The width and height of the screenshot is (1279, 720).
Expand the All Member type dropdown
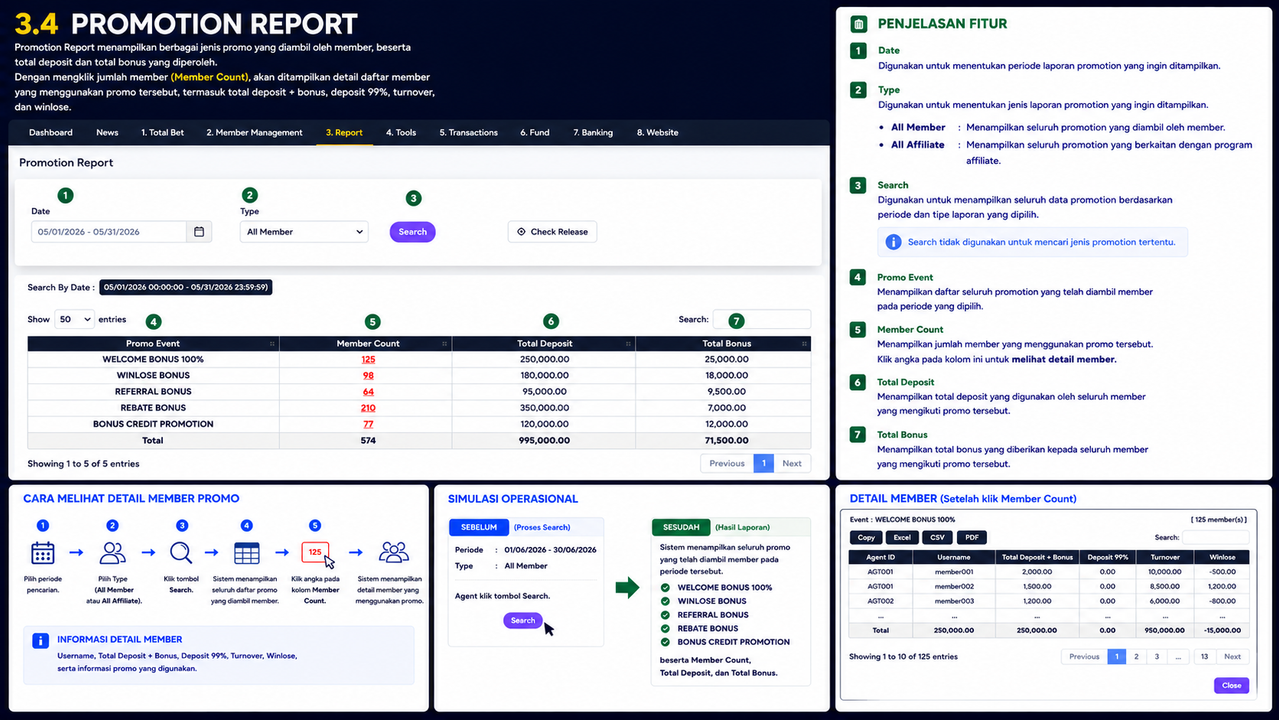click(304, 232)
